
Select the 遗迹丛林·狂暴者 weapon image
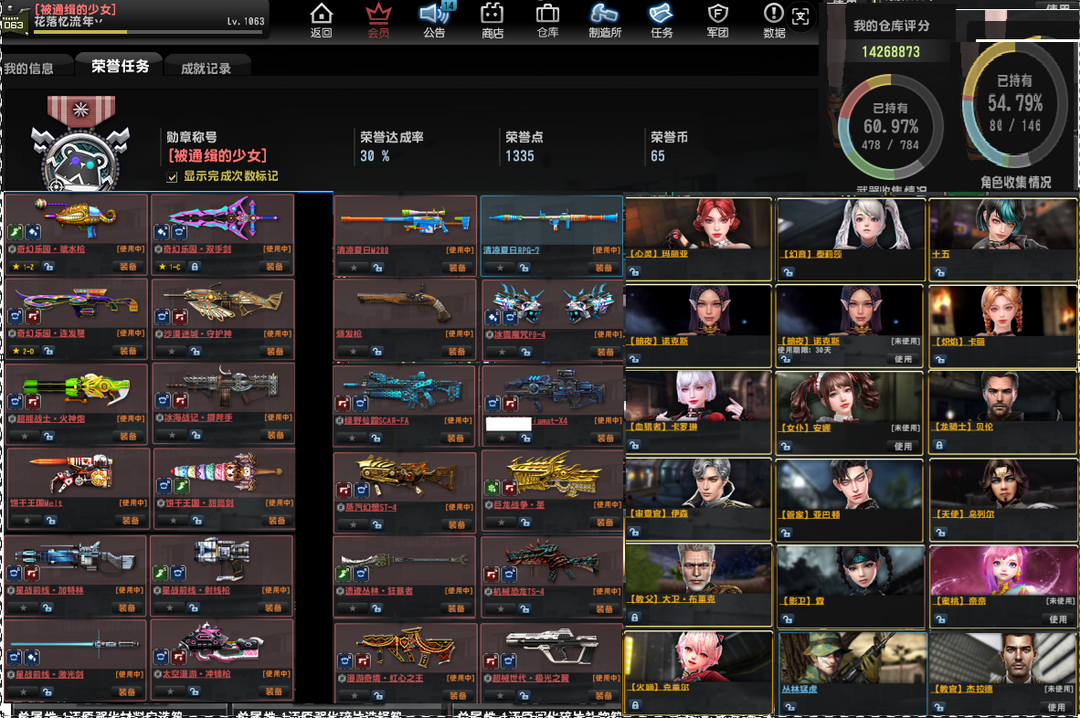coord(404,560)
